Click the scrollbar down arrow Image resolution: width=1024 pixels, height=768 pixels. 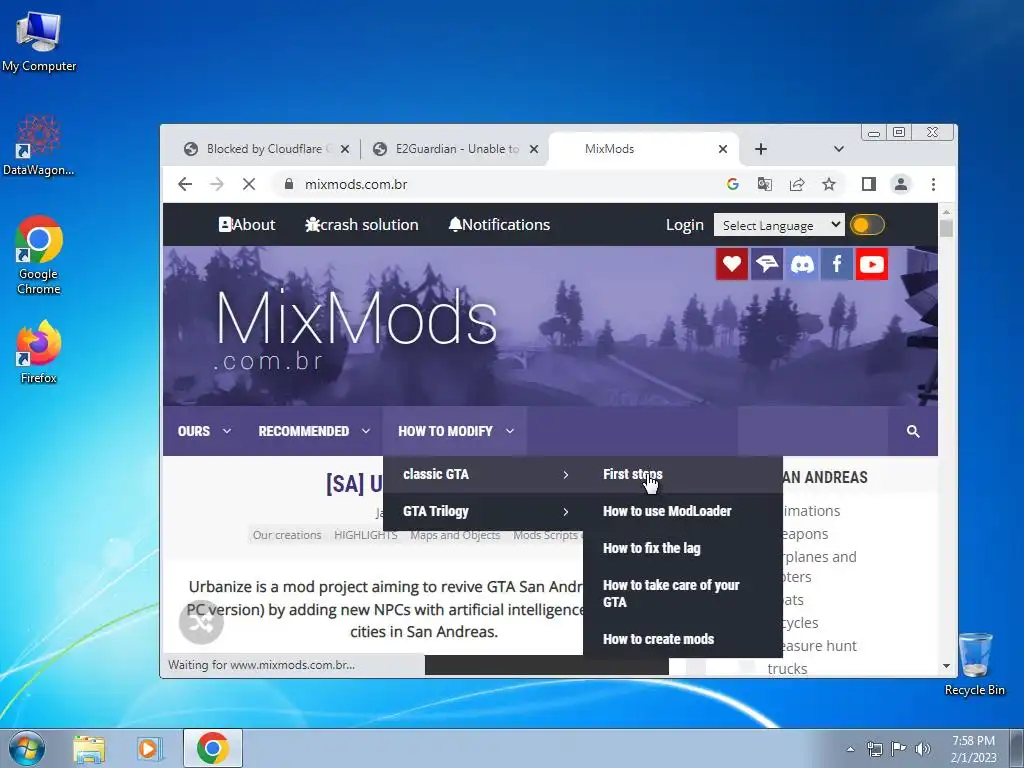click(946, 666)
